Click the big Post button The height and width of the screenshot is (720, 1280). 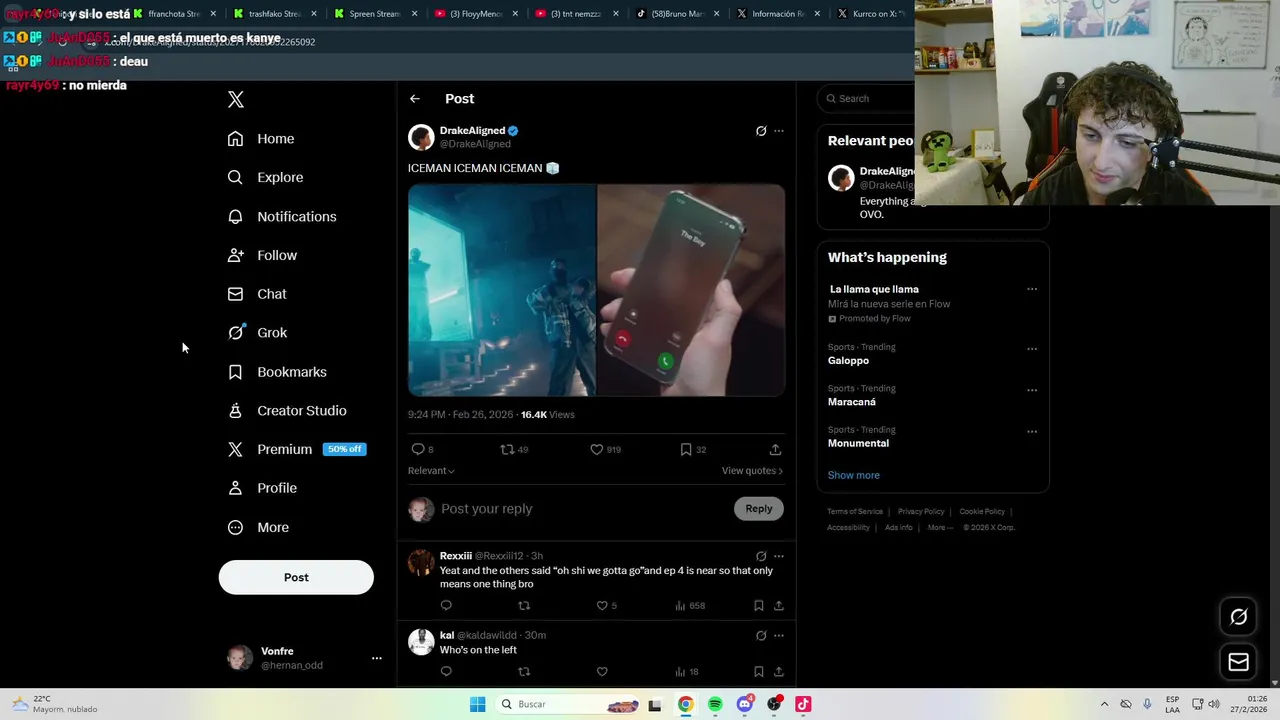point(296,577)
